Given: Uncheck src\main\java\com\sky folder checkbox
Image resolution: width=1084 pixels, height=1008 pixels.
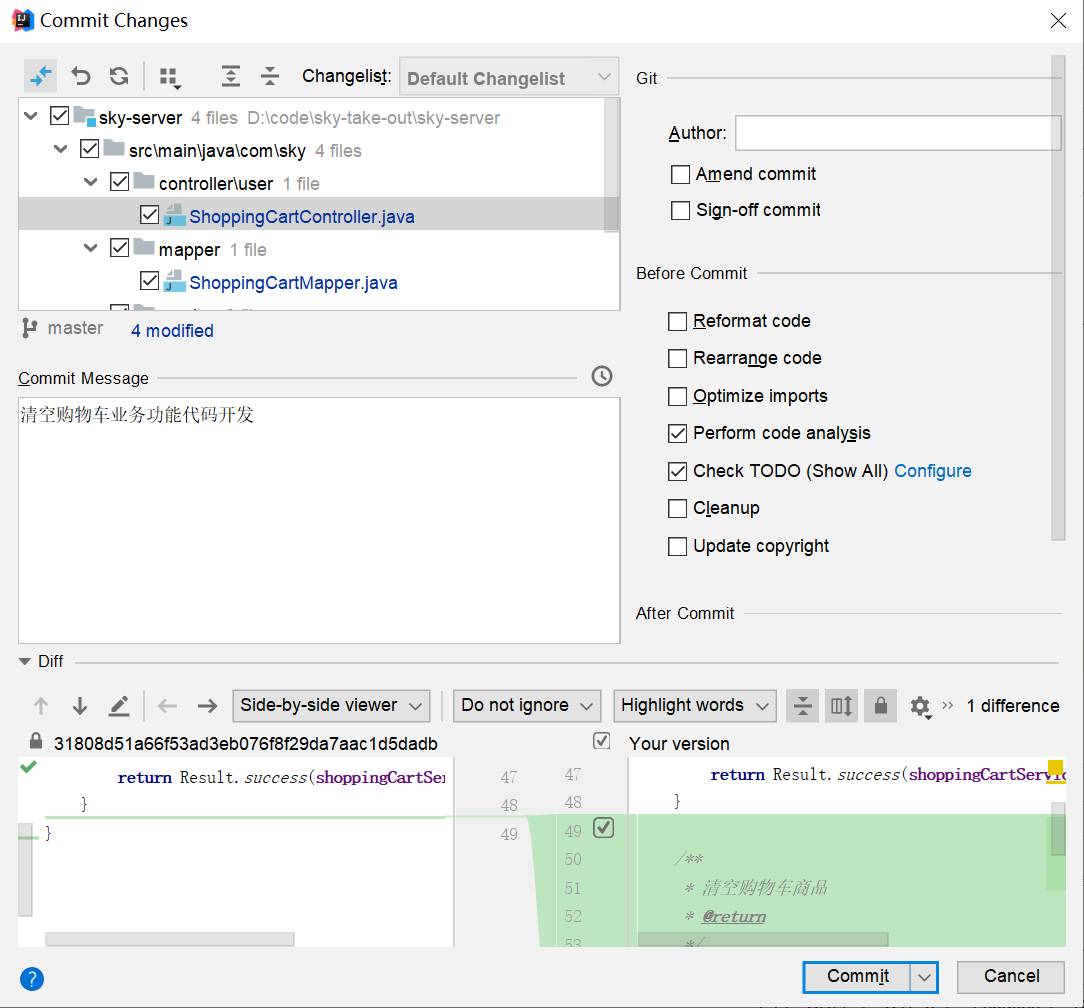Looking at the screenshot, I should click(89, 149).
